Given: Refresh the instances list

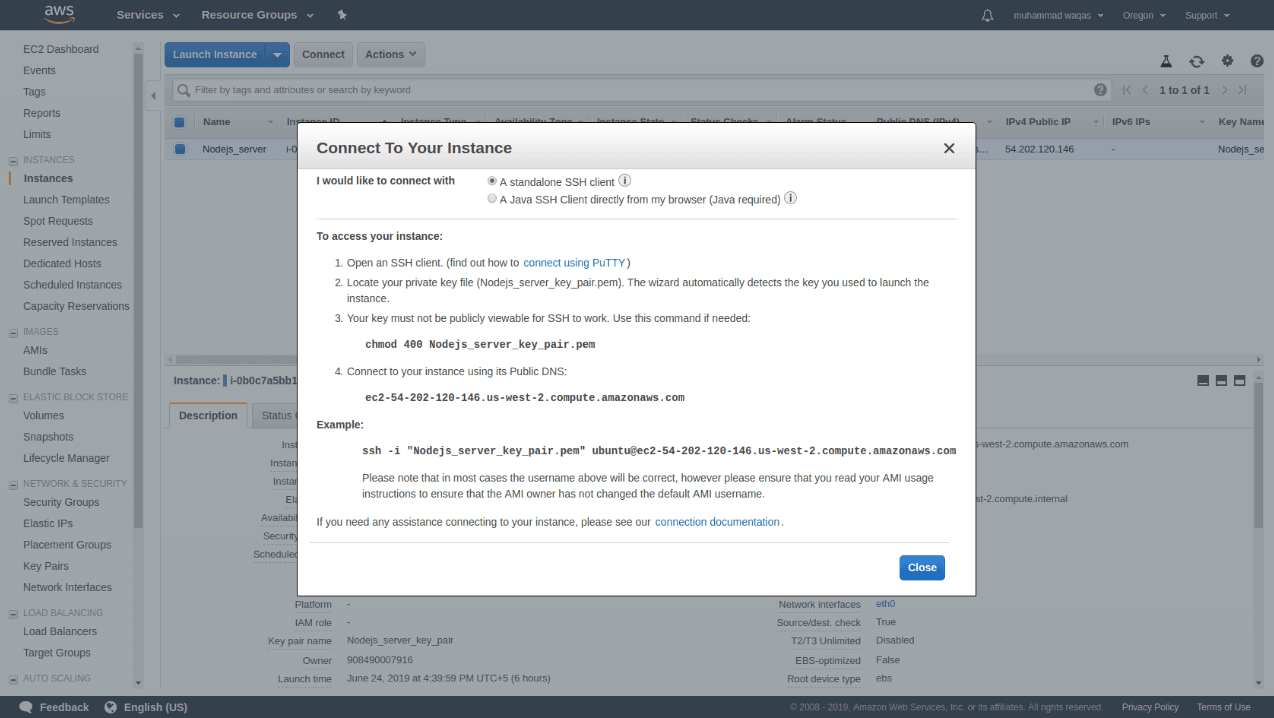Looking at the screenshot, I should coord(1197,61).
